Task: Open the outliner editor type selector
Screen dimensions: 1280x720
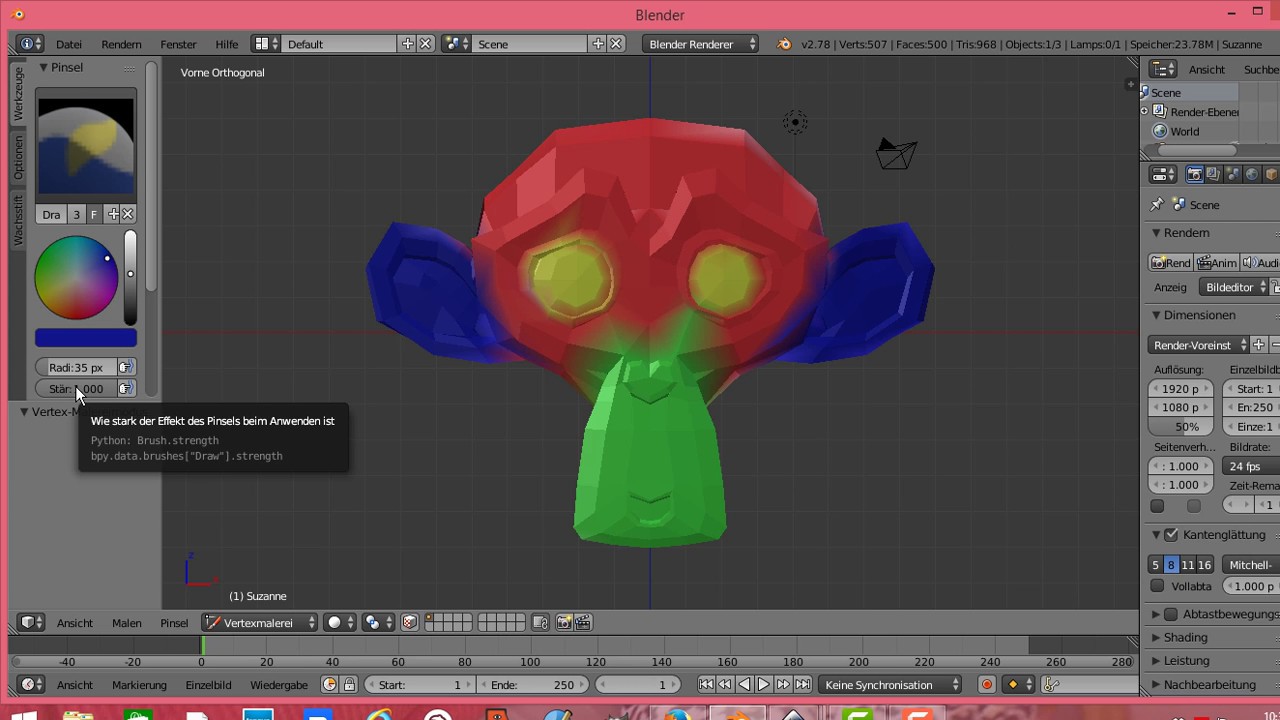Action: [1163, 69]
